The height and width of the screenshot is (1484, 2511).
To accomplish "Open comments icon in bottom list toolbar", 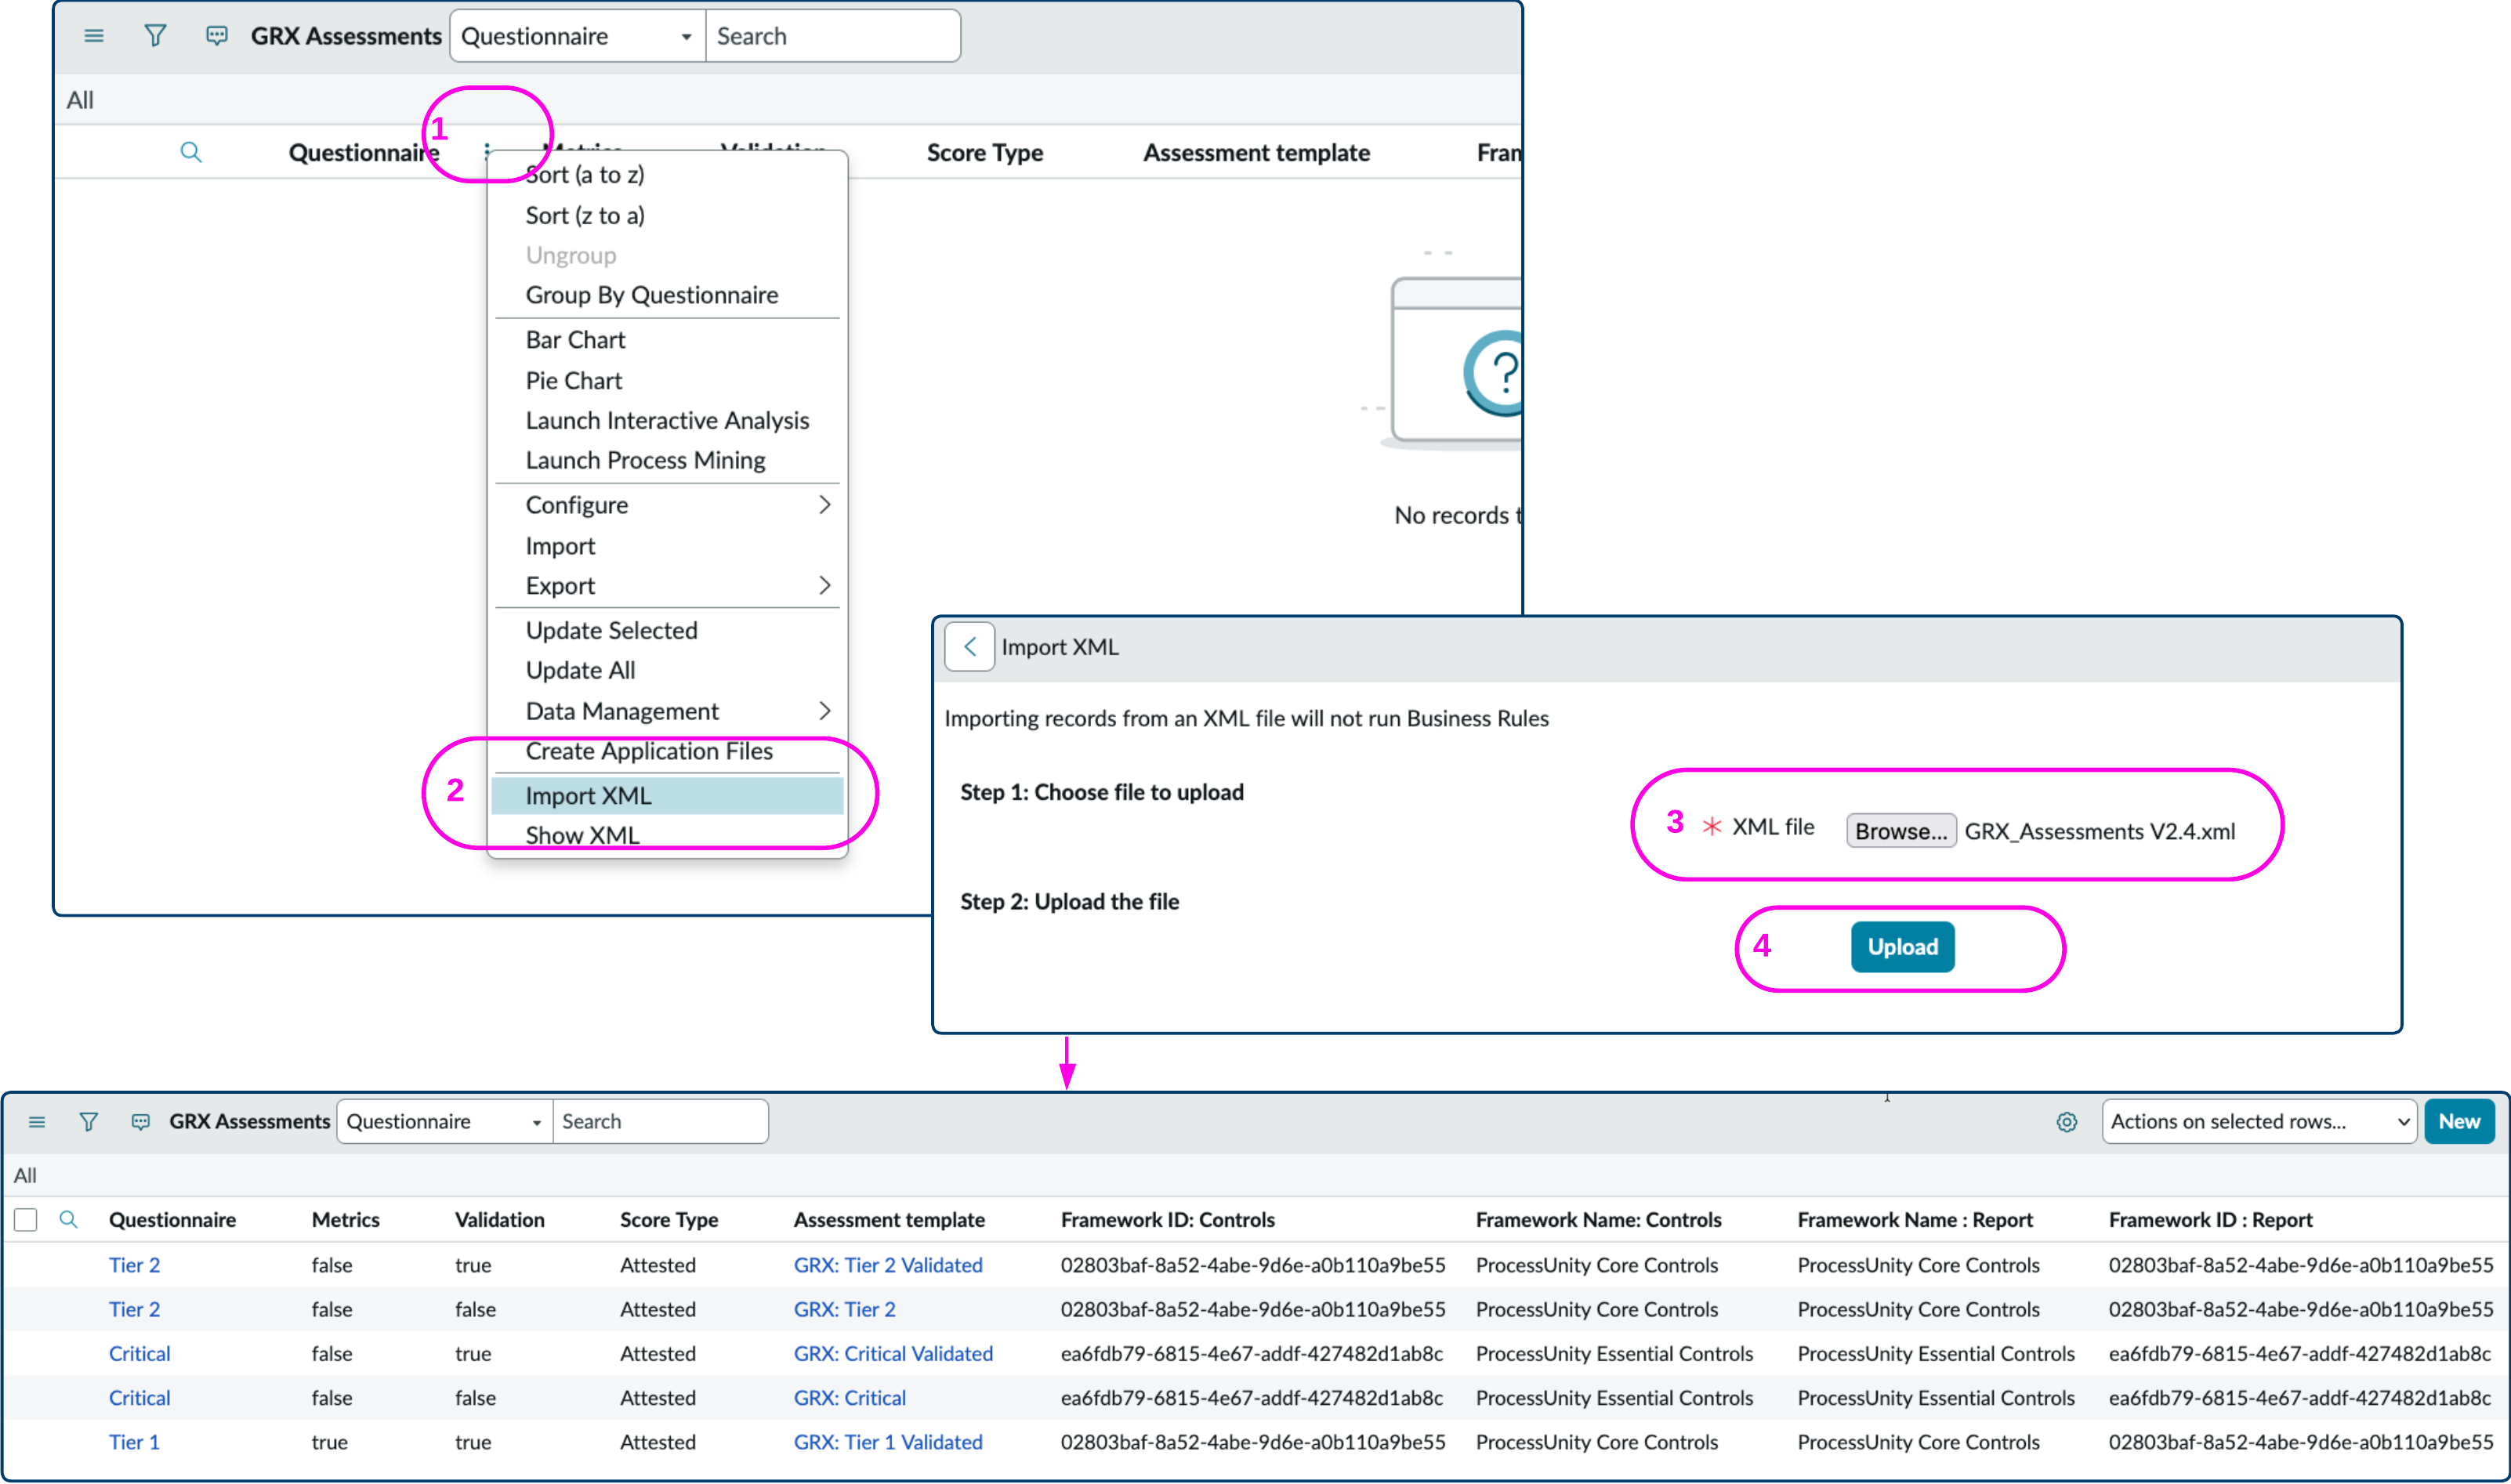I will tap(141, 1122).
